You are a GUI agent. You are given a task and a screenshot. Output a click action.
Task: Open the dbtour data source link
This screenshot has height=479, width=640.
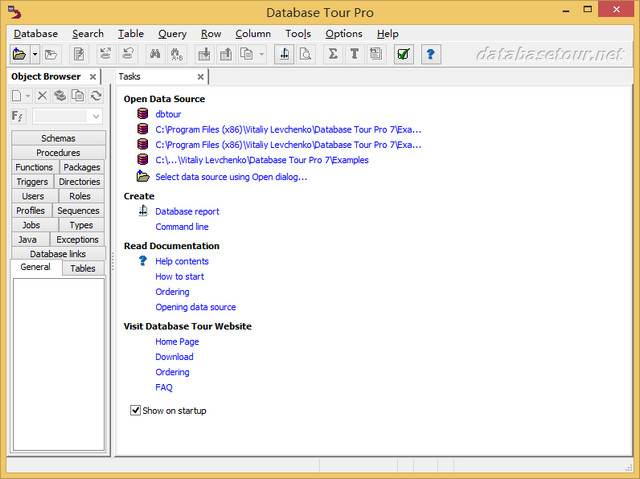tap(168, 114)
